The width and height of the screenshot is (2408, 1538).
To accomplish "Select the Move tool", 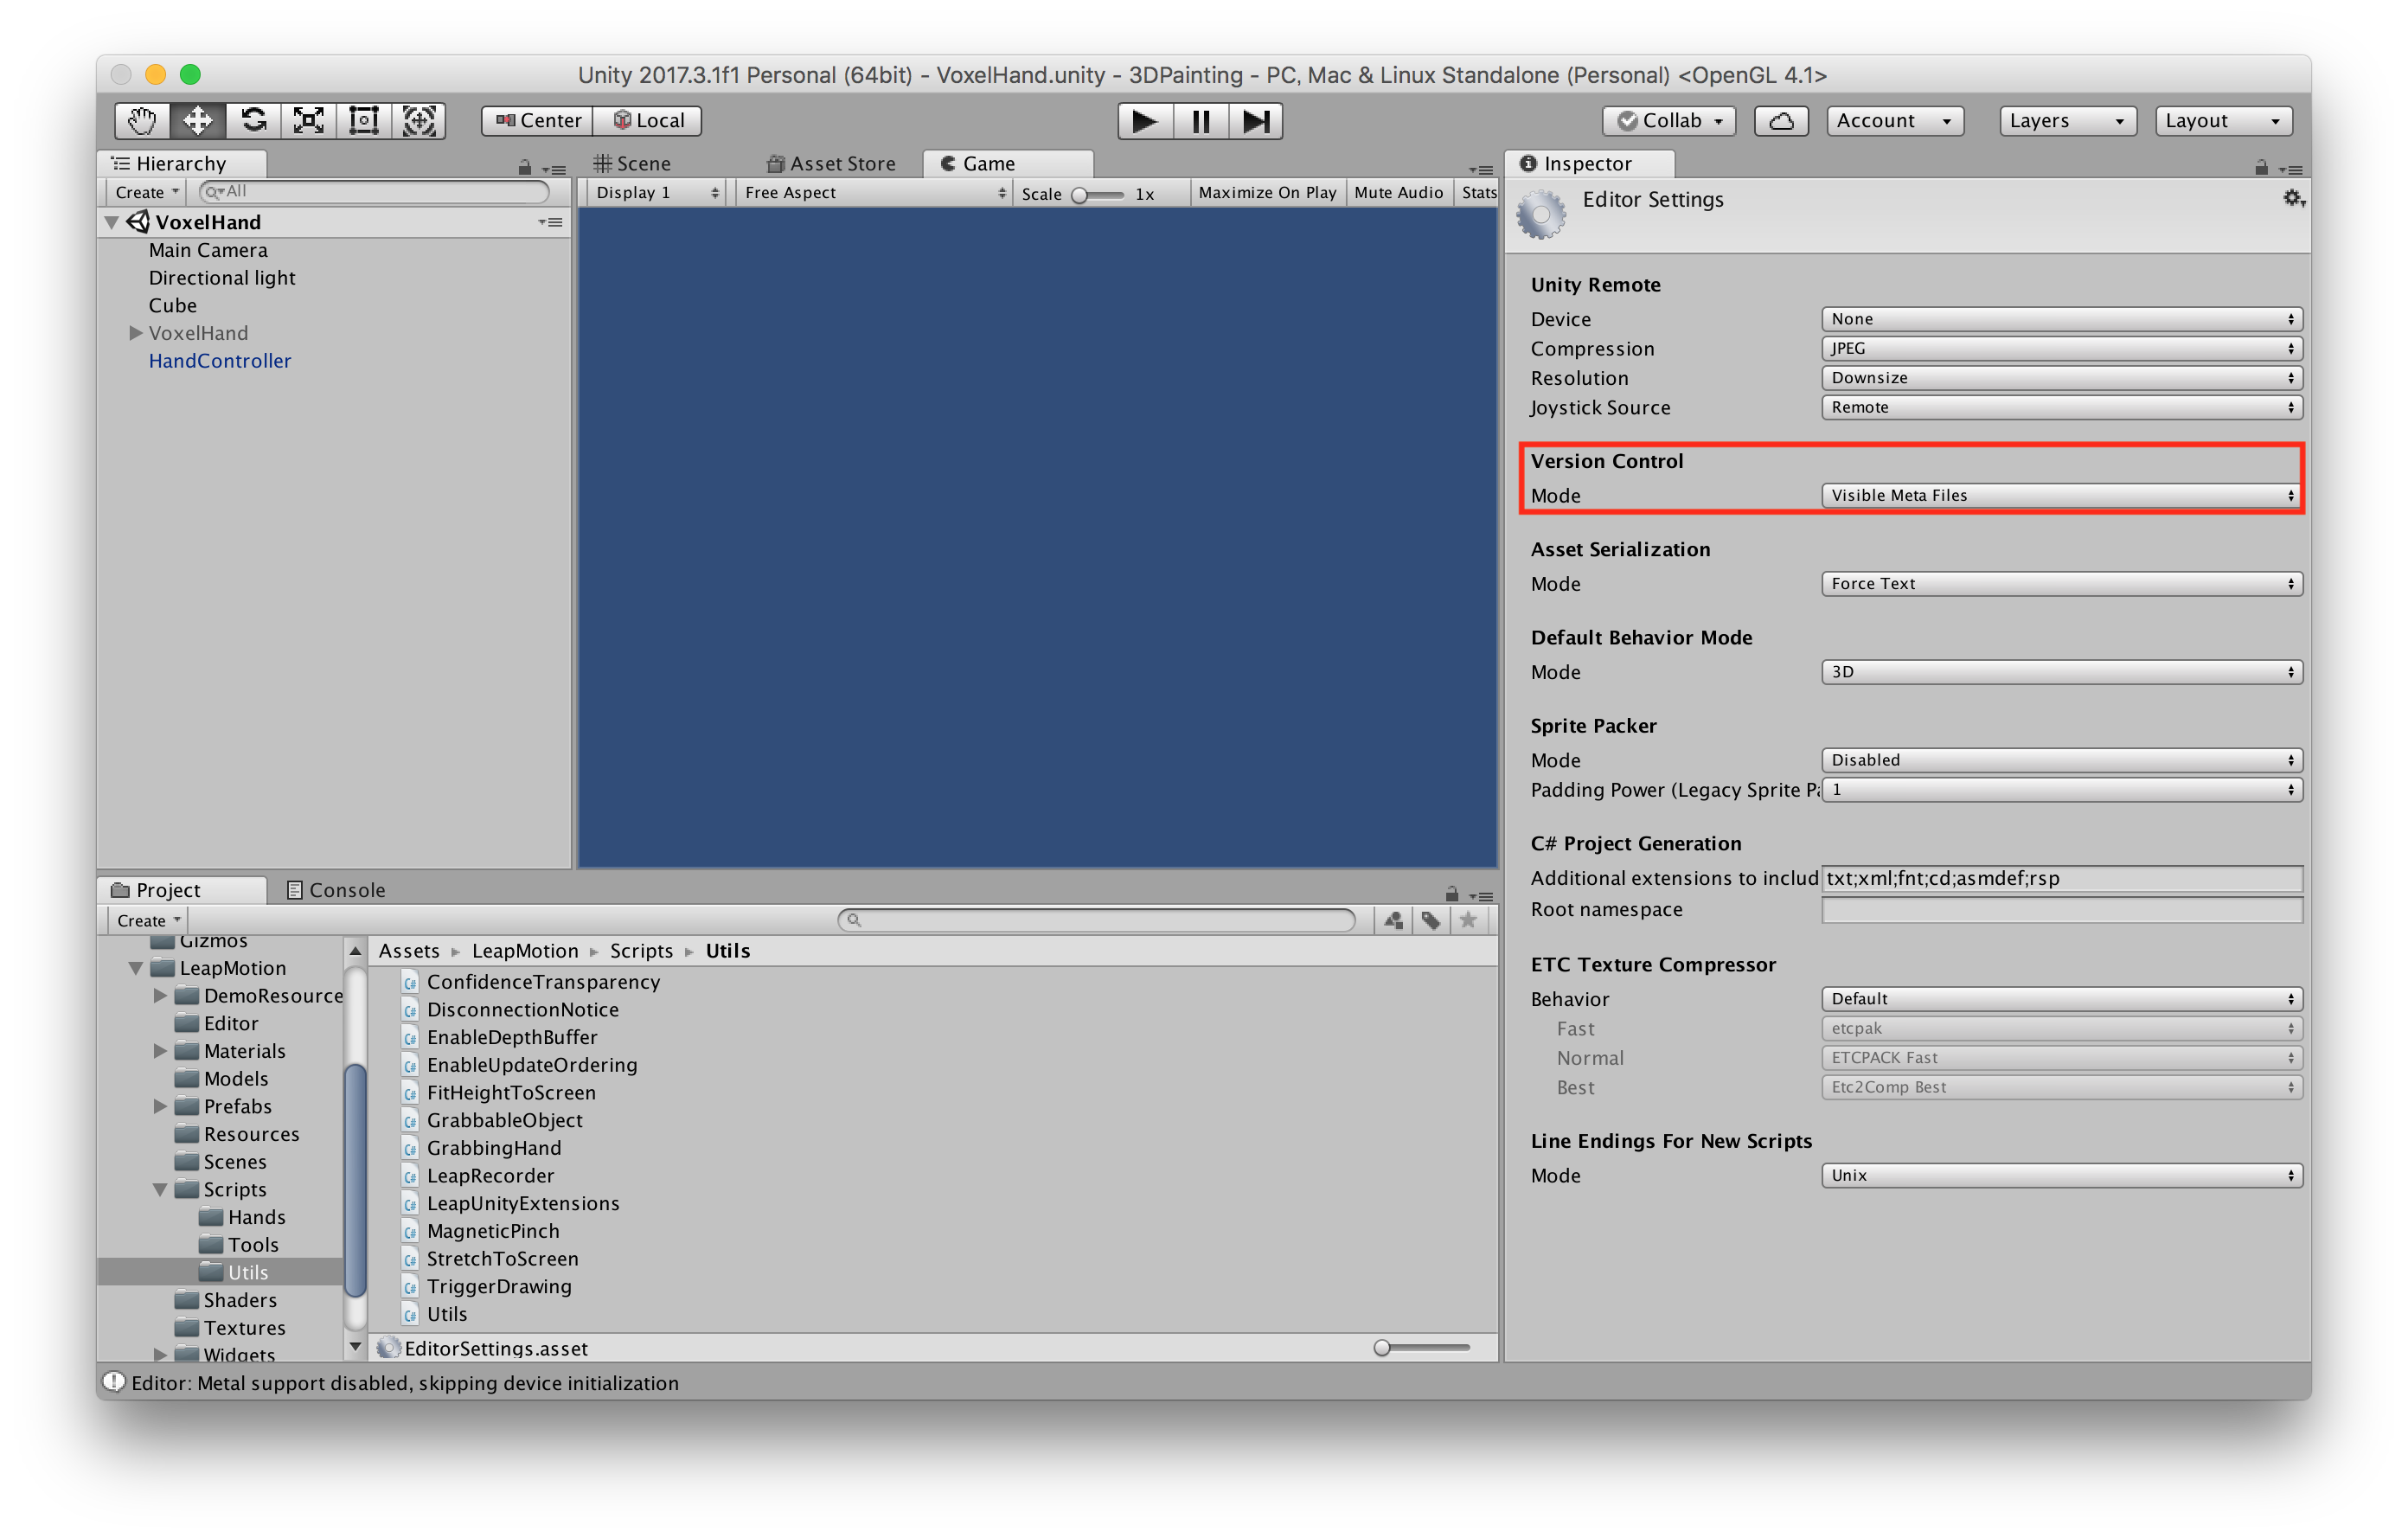I will [197, 121].
